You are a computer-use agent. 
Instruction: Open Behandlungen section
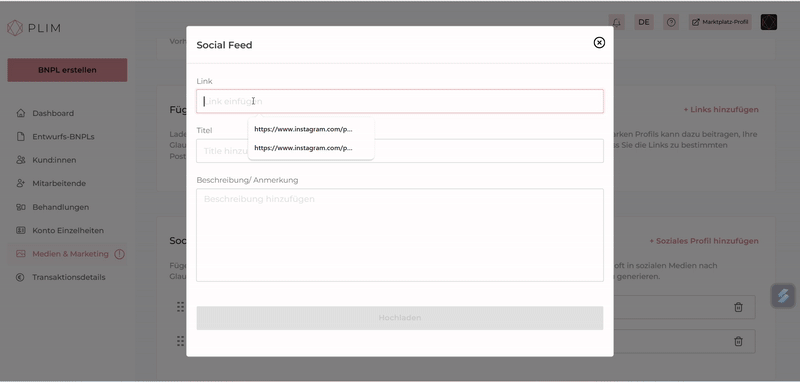[60, 207]
